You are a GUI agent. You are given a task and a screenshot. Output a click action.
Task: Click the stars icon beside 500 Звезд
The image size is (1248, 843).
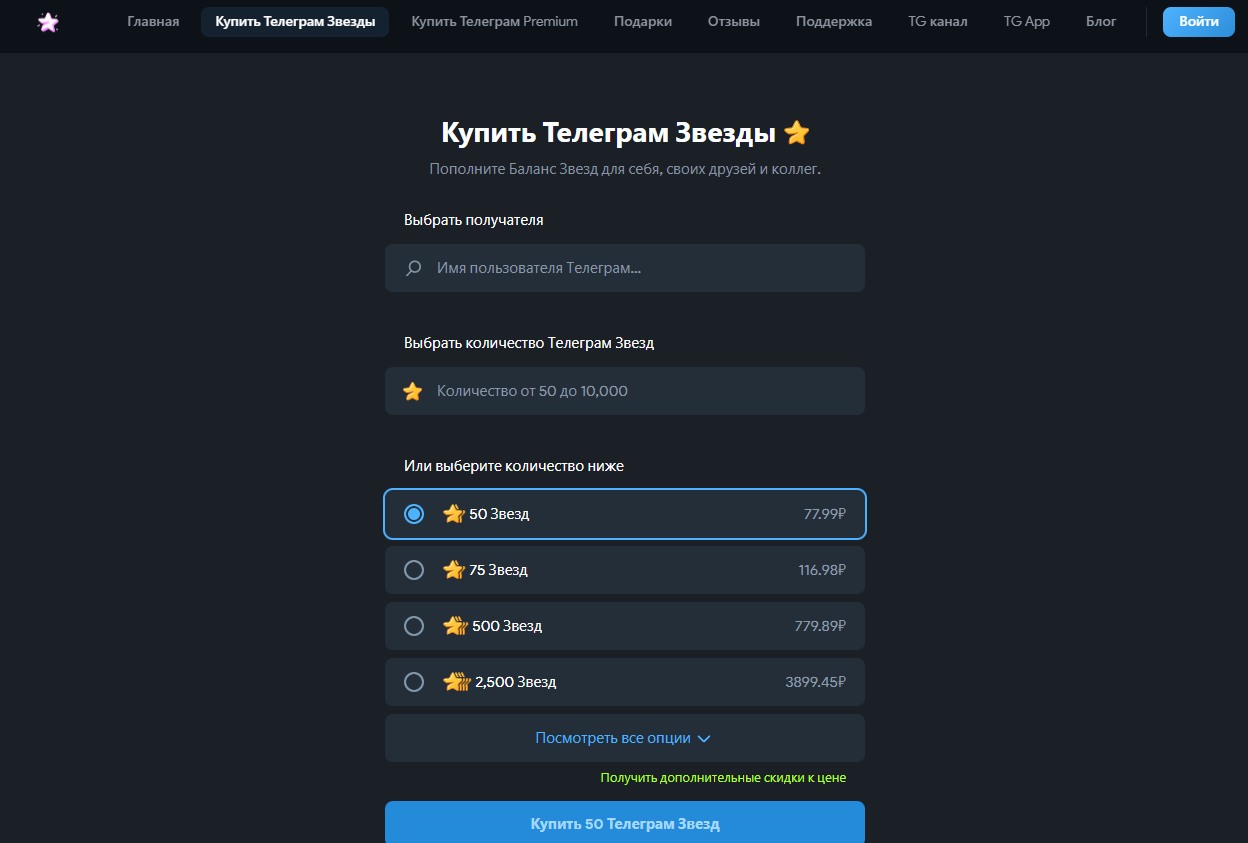click(x=455, y=626)
